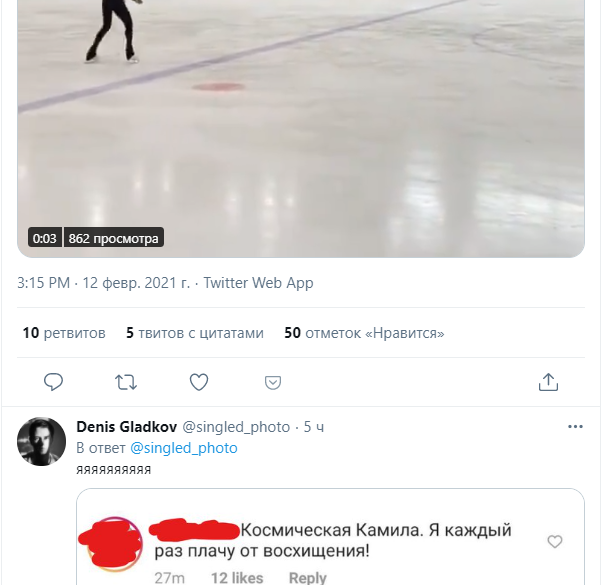Image resolution: width=606 pixels, height=585 pixels.
Task: Like the tweet with heart icon
Action: point(199,382)
